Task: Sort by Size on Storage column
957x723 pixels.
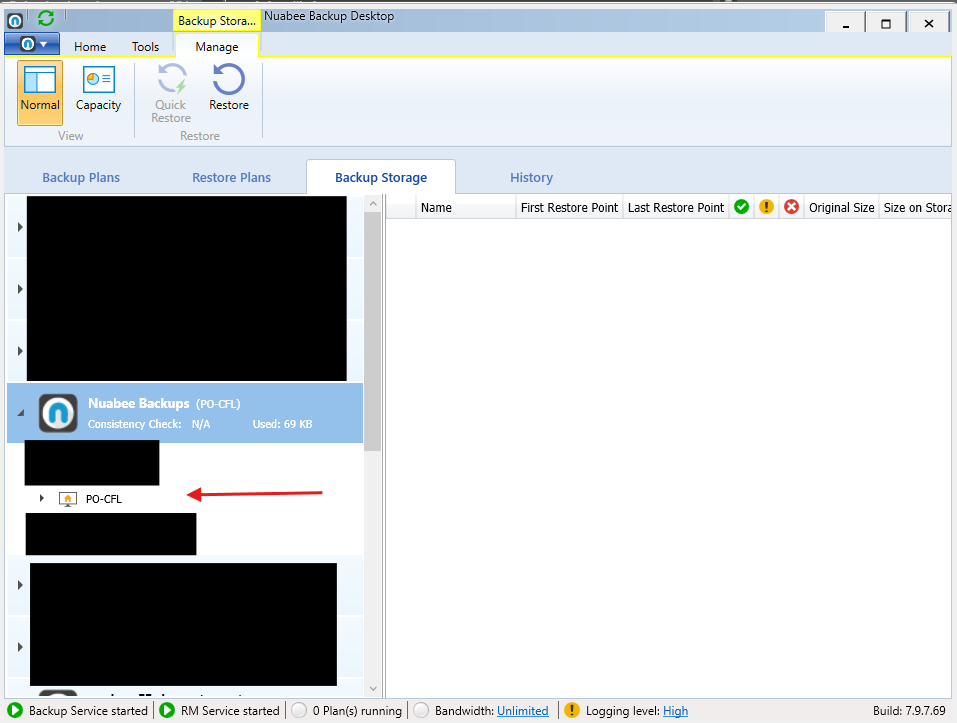Action: (916, 207)
